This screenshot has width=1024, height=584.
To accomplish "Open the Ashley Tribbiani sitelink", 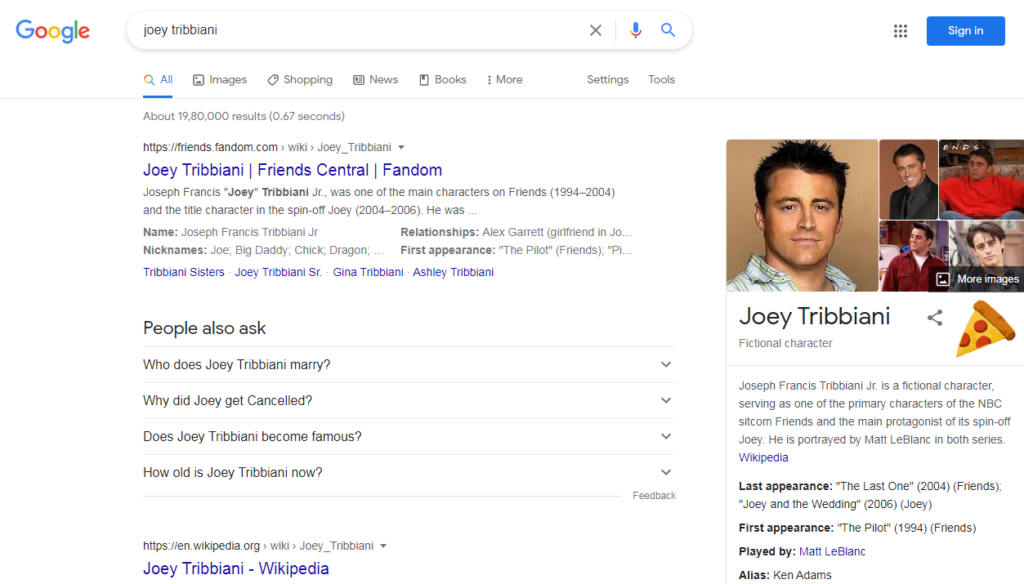I will 453,272.
